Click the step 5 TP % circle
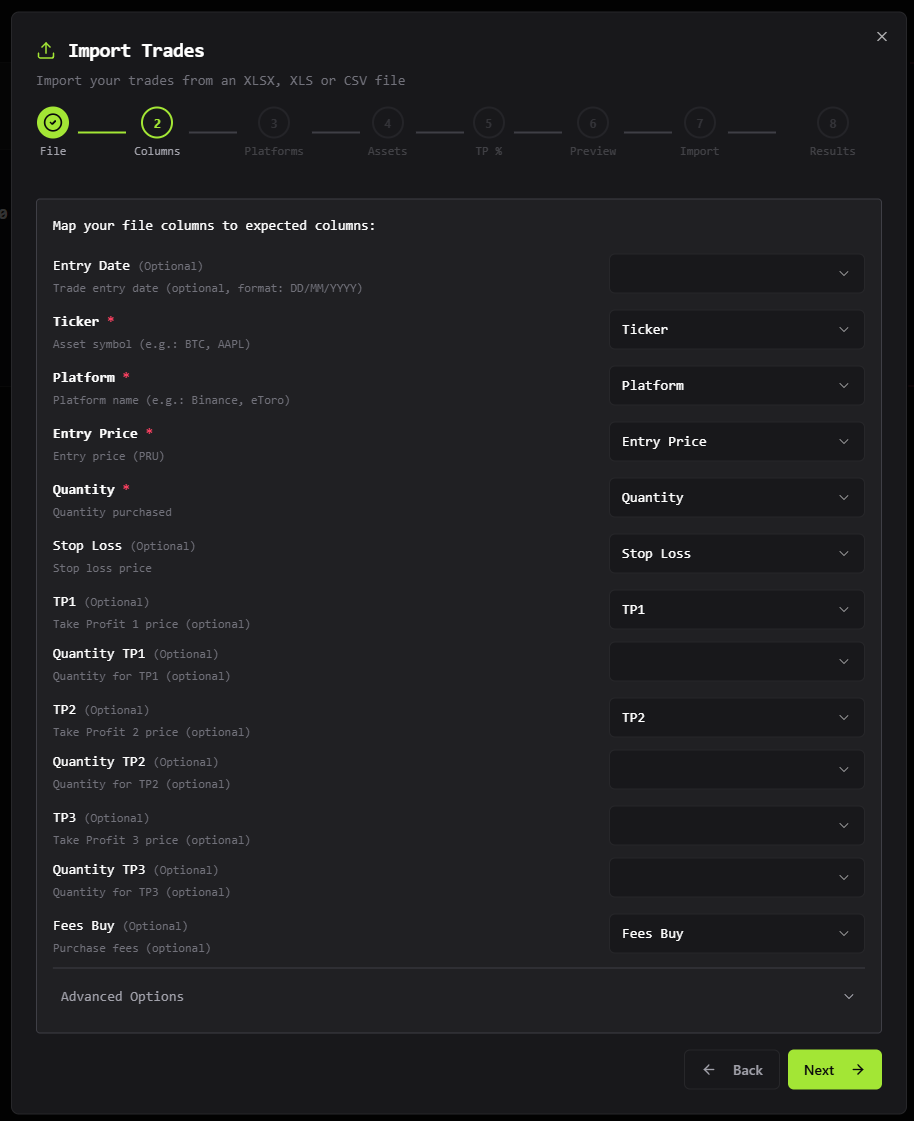The image size is (914, 1121). tap(489, 123)
